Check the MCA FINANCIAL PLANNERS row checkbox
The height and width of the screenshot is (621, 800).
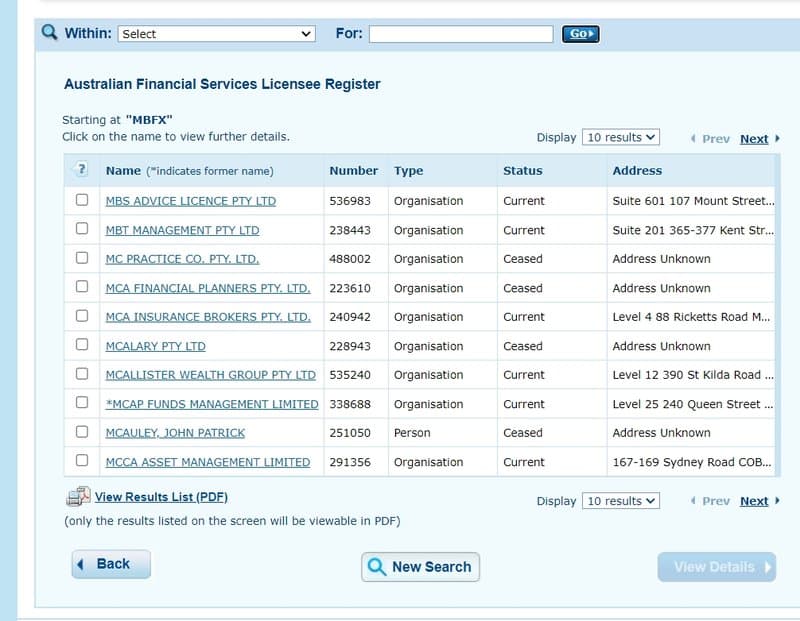click(x=82, y=287)
